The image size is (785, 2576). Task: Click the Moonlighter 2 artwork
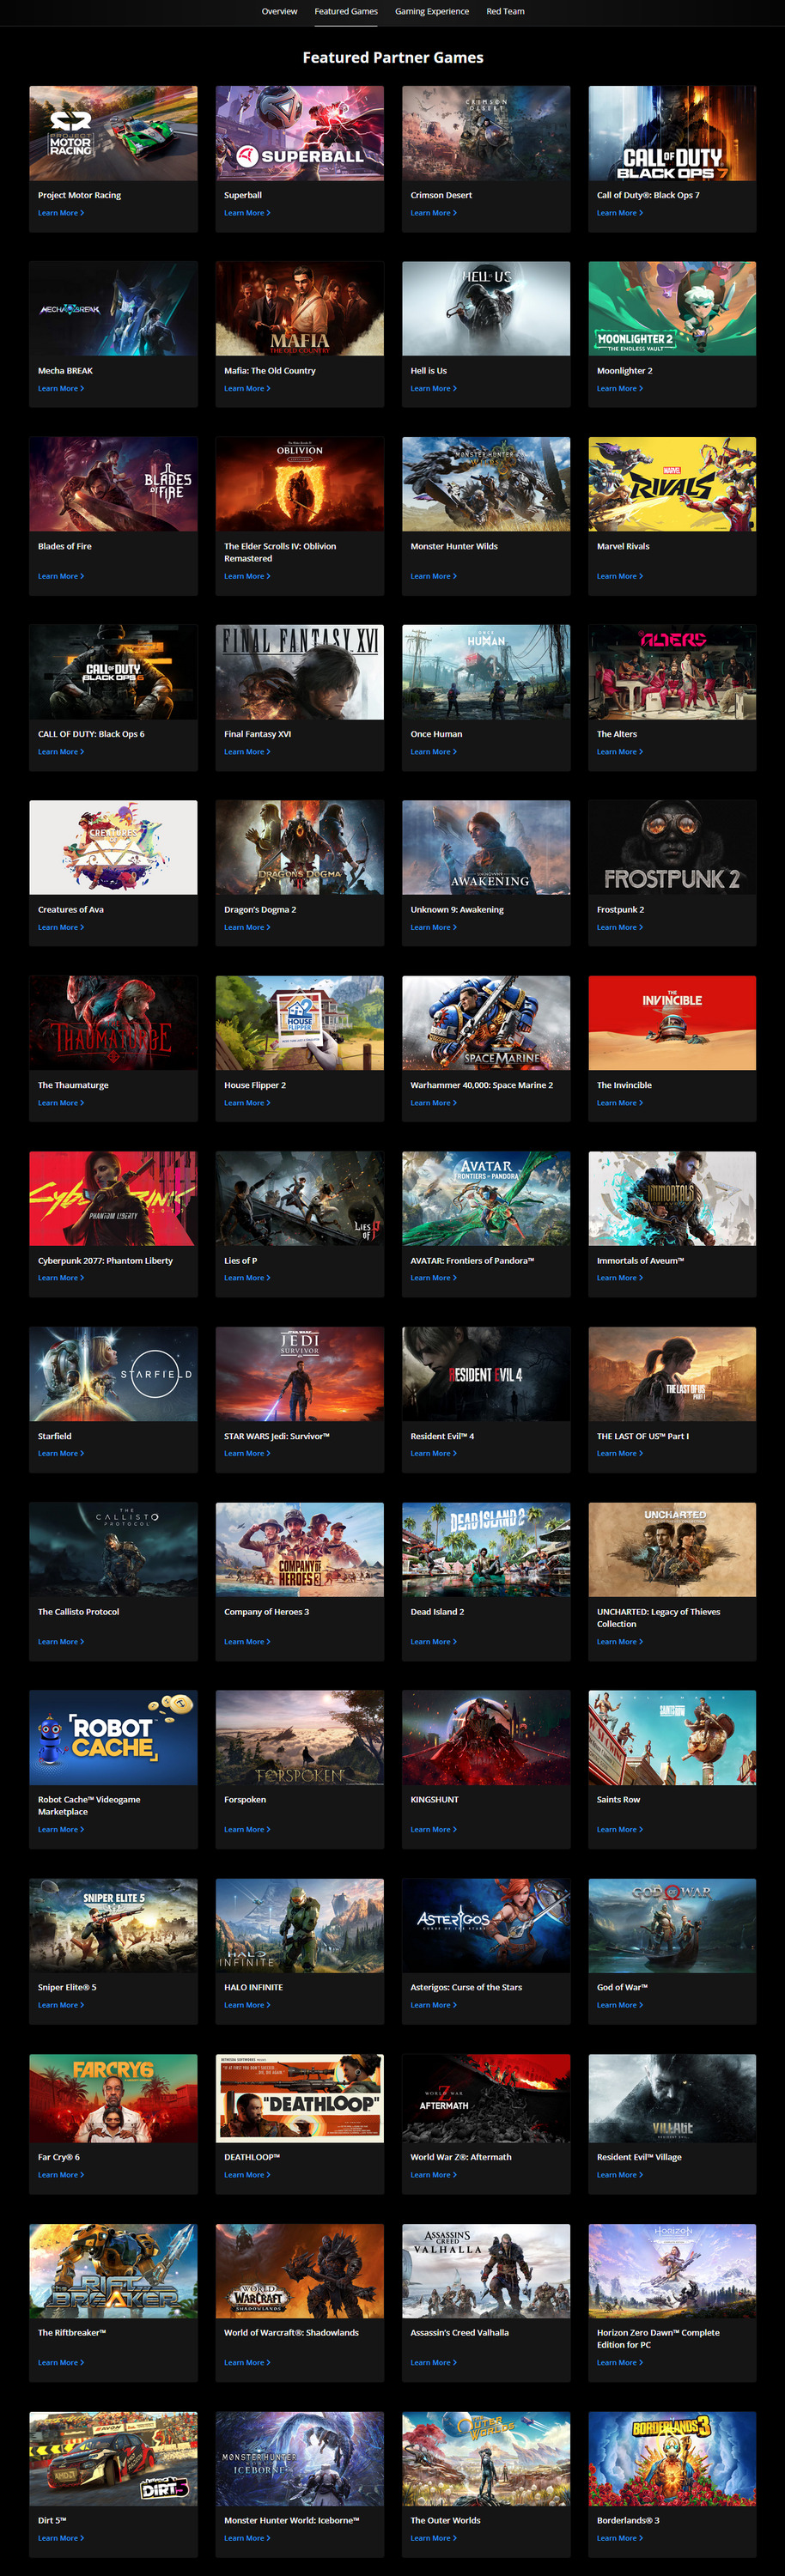coord(672,309)
